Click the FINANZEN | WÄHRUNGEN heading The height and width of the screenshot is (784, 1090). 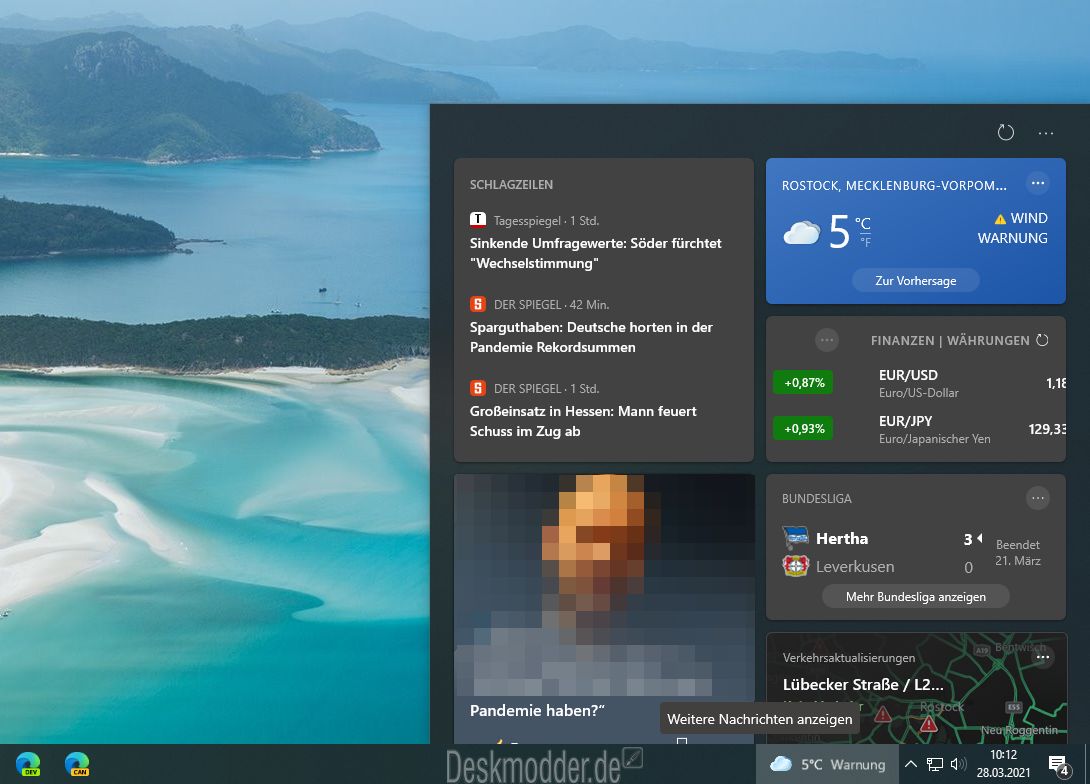(x=950, y=341)
